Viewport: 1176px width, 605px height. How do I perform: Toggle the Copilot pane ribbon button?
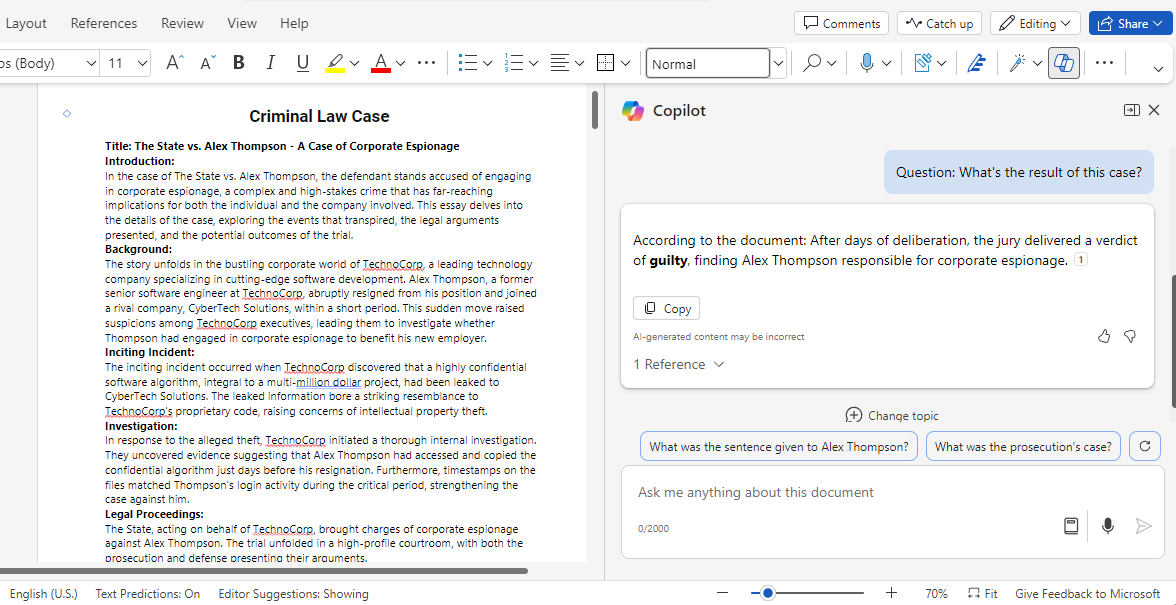point(1065,64)
